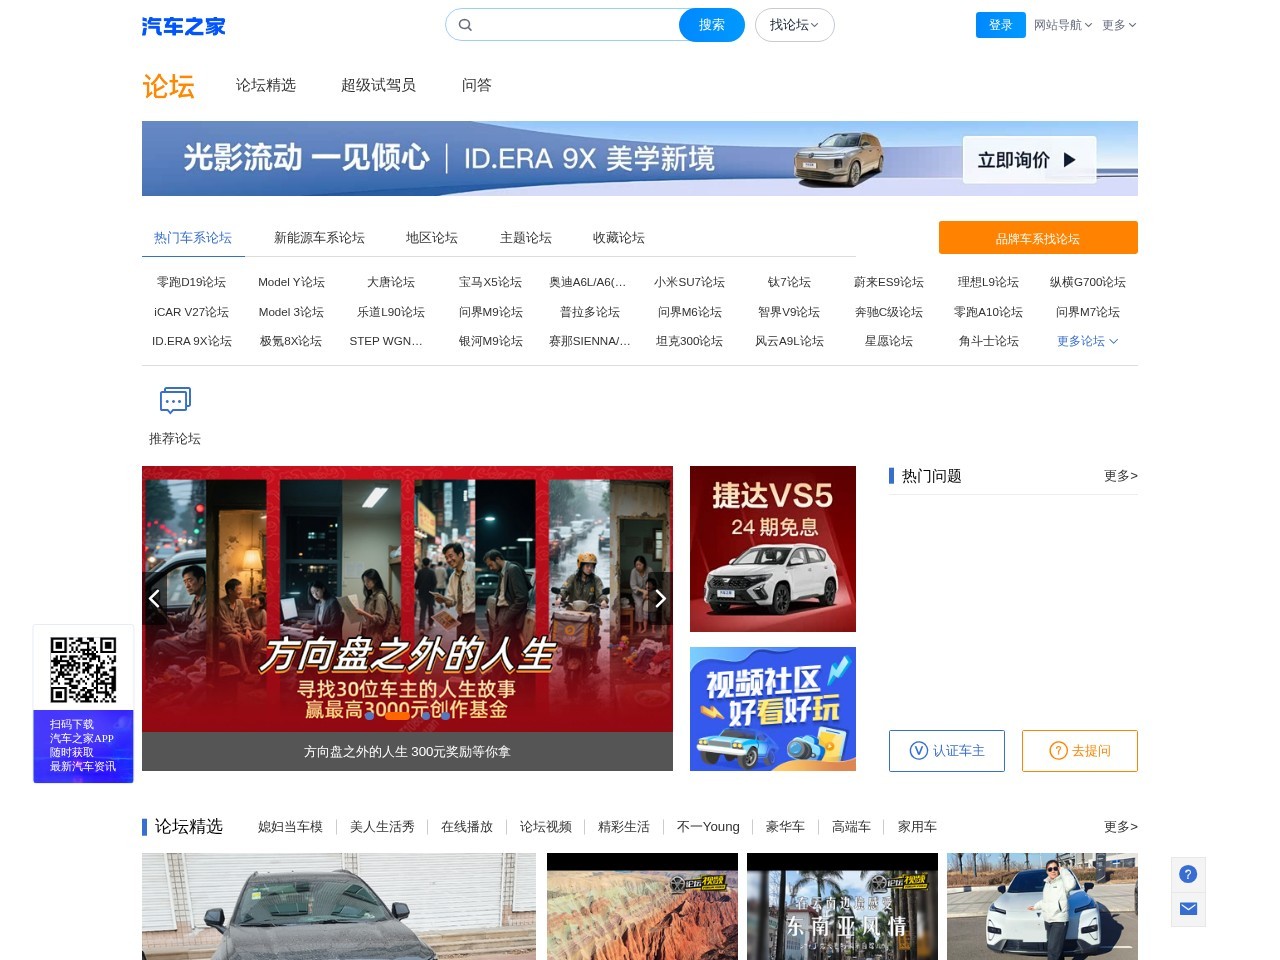This screenshot has width=1280, height=960.
Task: Expand 更多论坛 in forum list
Action: point(1087,341)
